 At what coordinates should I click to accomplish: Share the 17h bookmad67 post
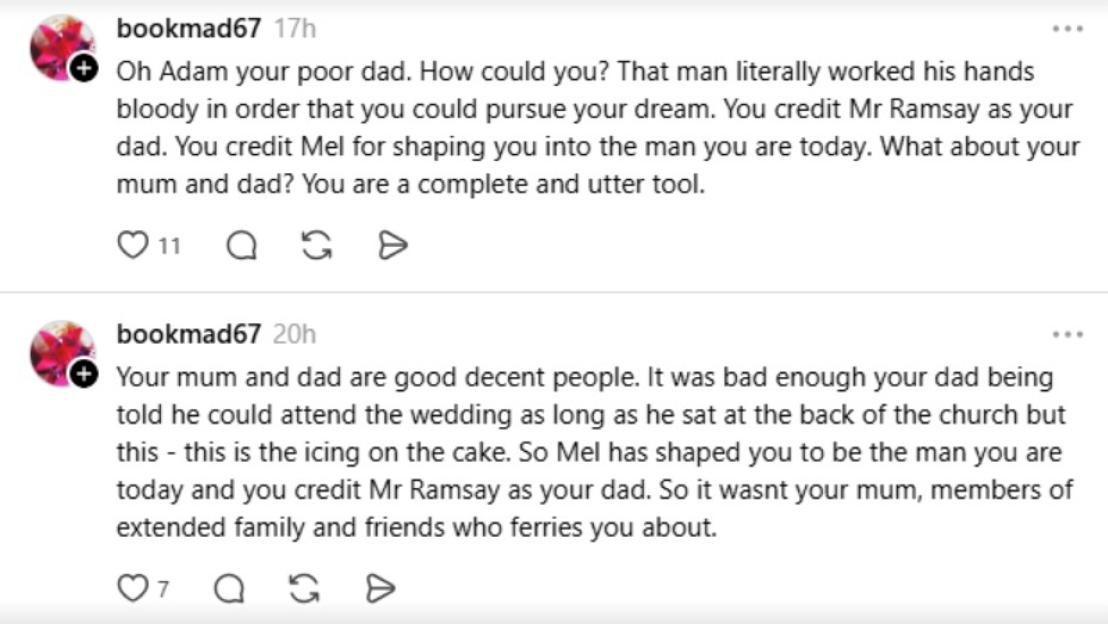pos(392,245)
